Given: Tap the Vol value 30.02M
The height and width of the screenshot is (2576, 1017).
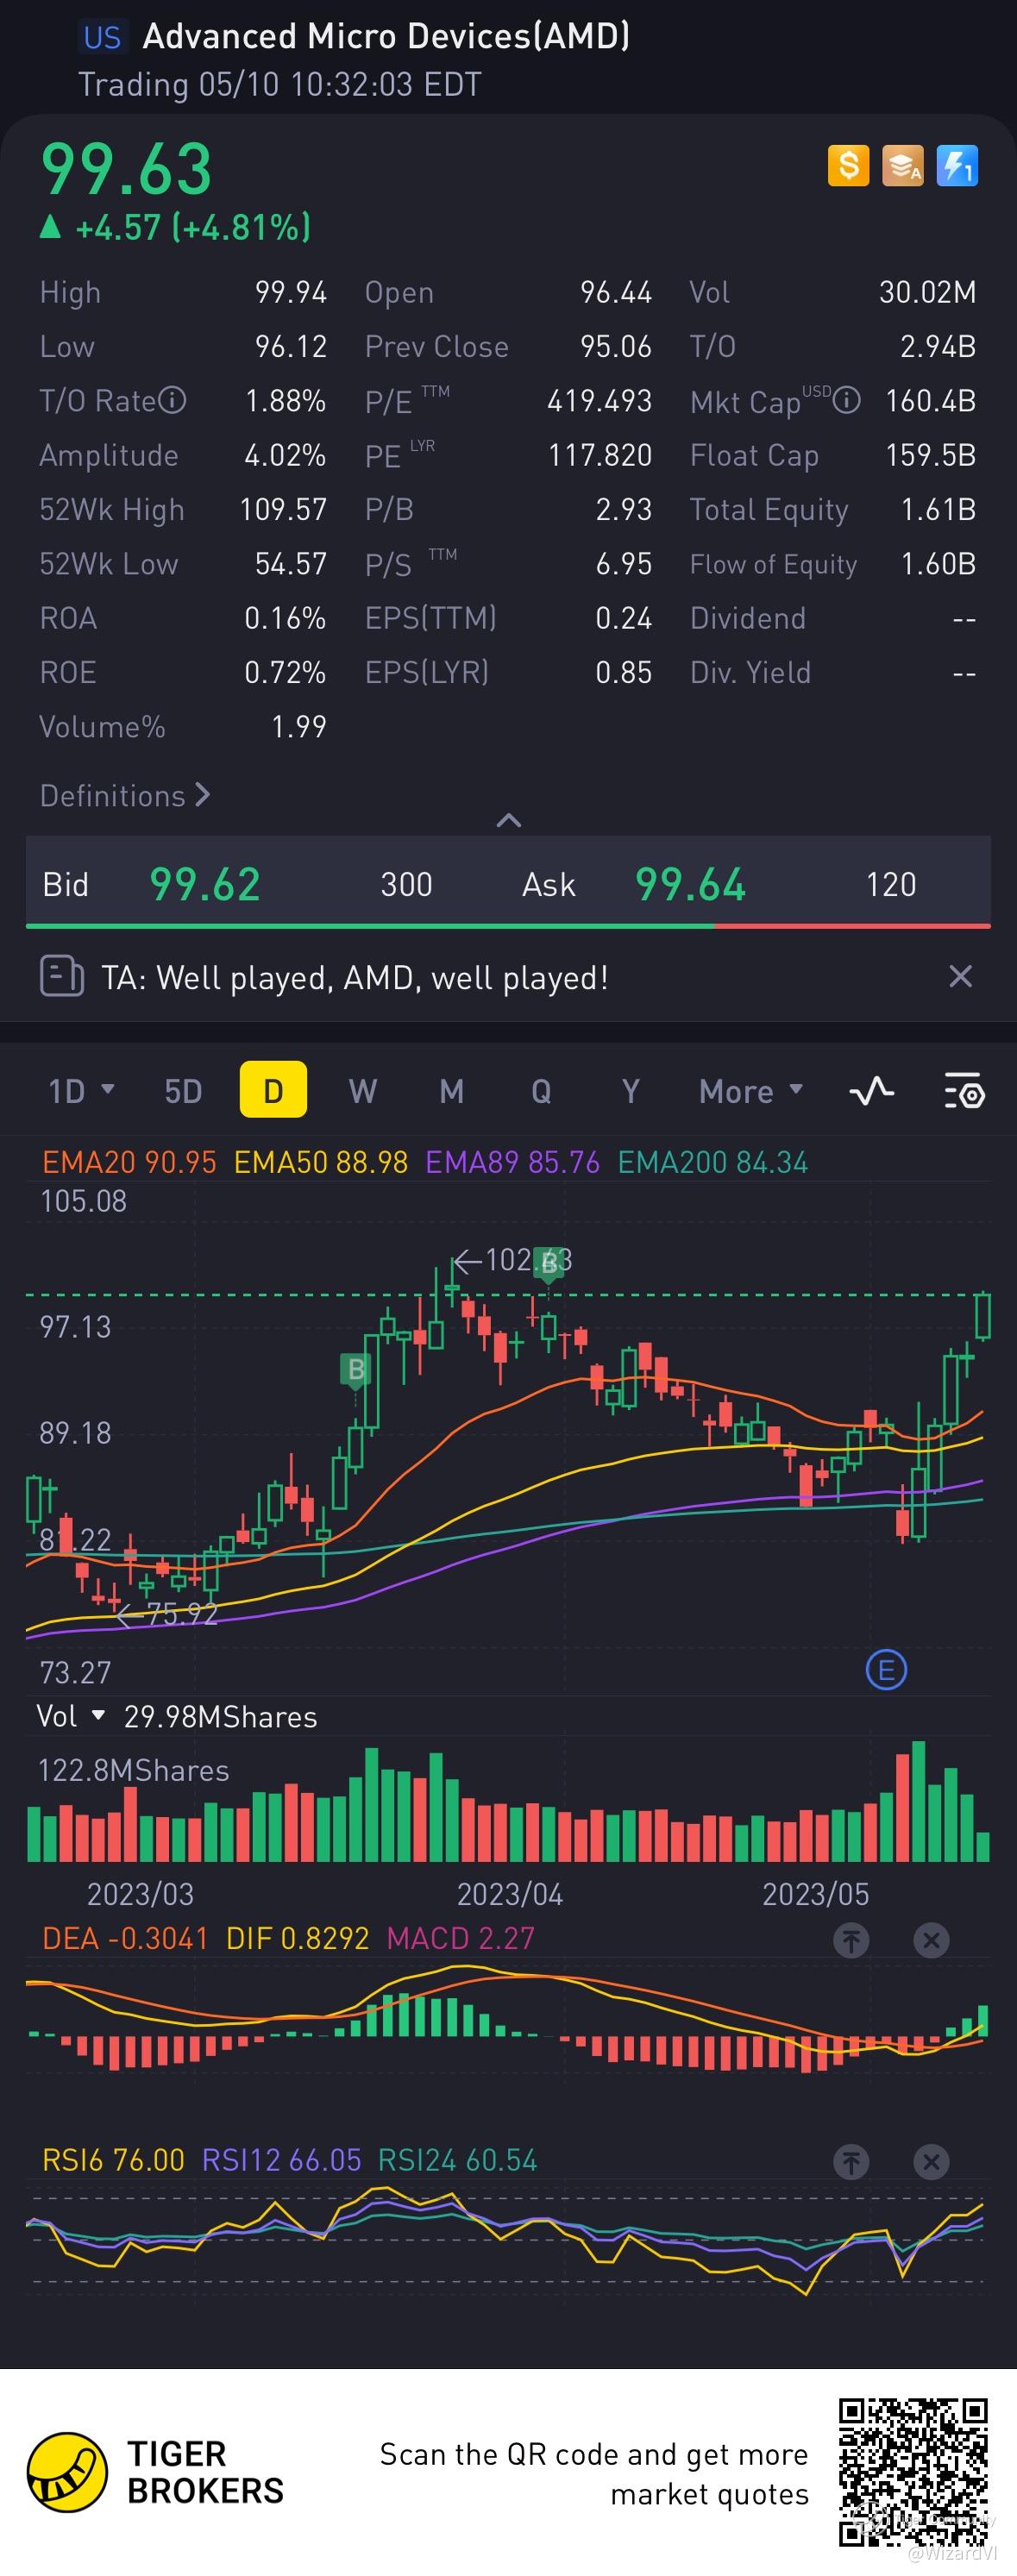Looking at the screenshot, I should 927,292.
